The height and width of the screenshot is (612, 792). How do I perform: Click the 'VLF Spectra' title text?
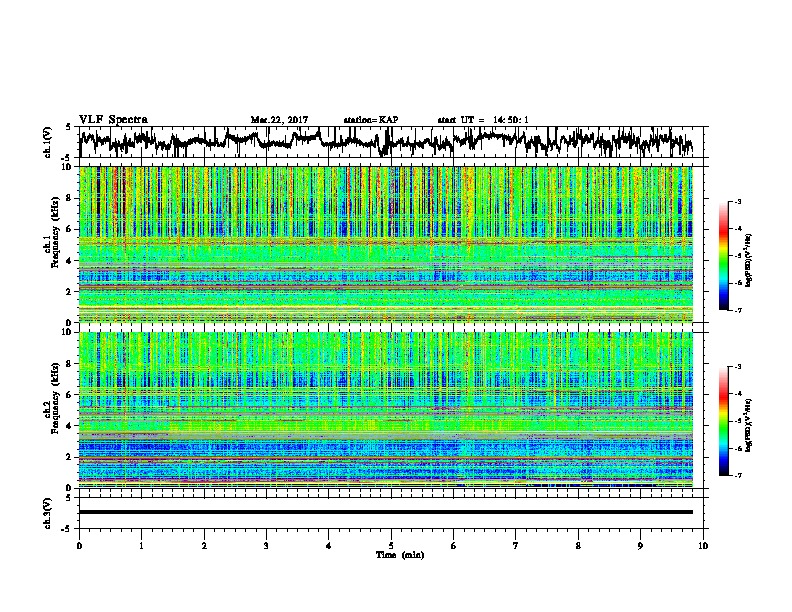tap(113, 120)
